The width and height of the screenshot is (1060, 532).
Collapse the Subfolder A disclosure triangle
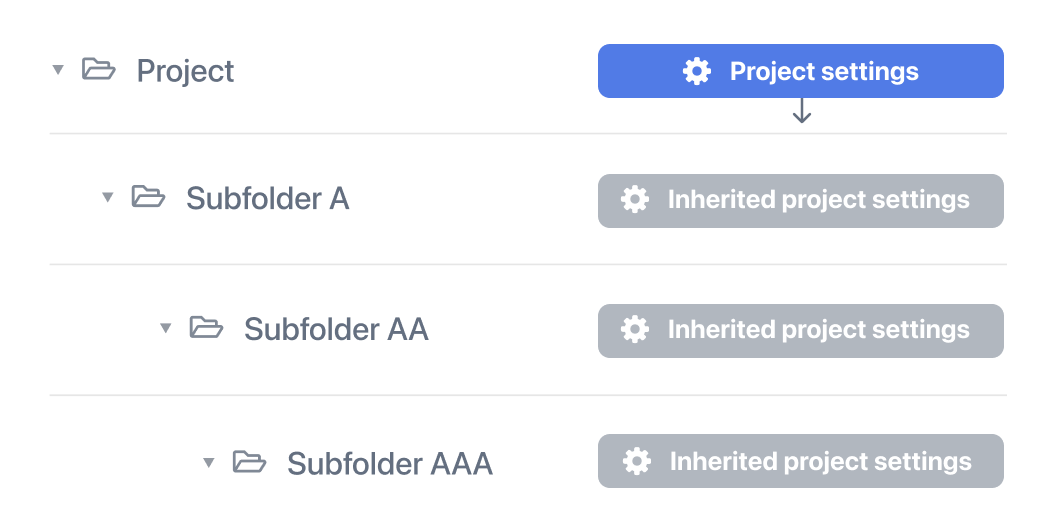pos(107,197)
